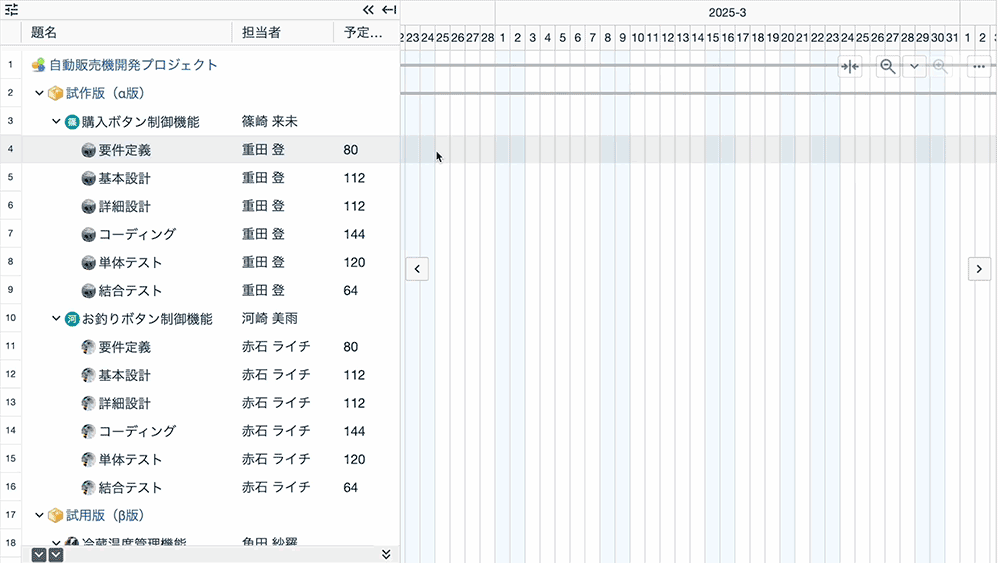
Task: Click the double left chevron collapse icon
Action: coord(368,10)
